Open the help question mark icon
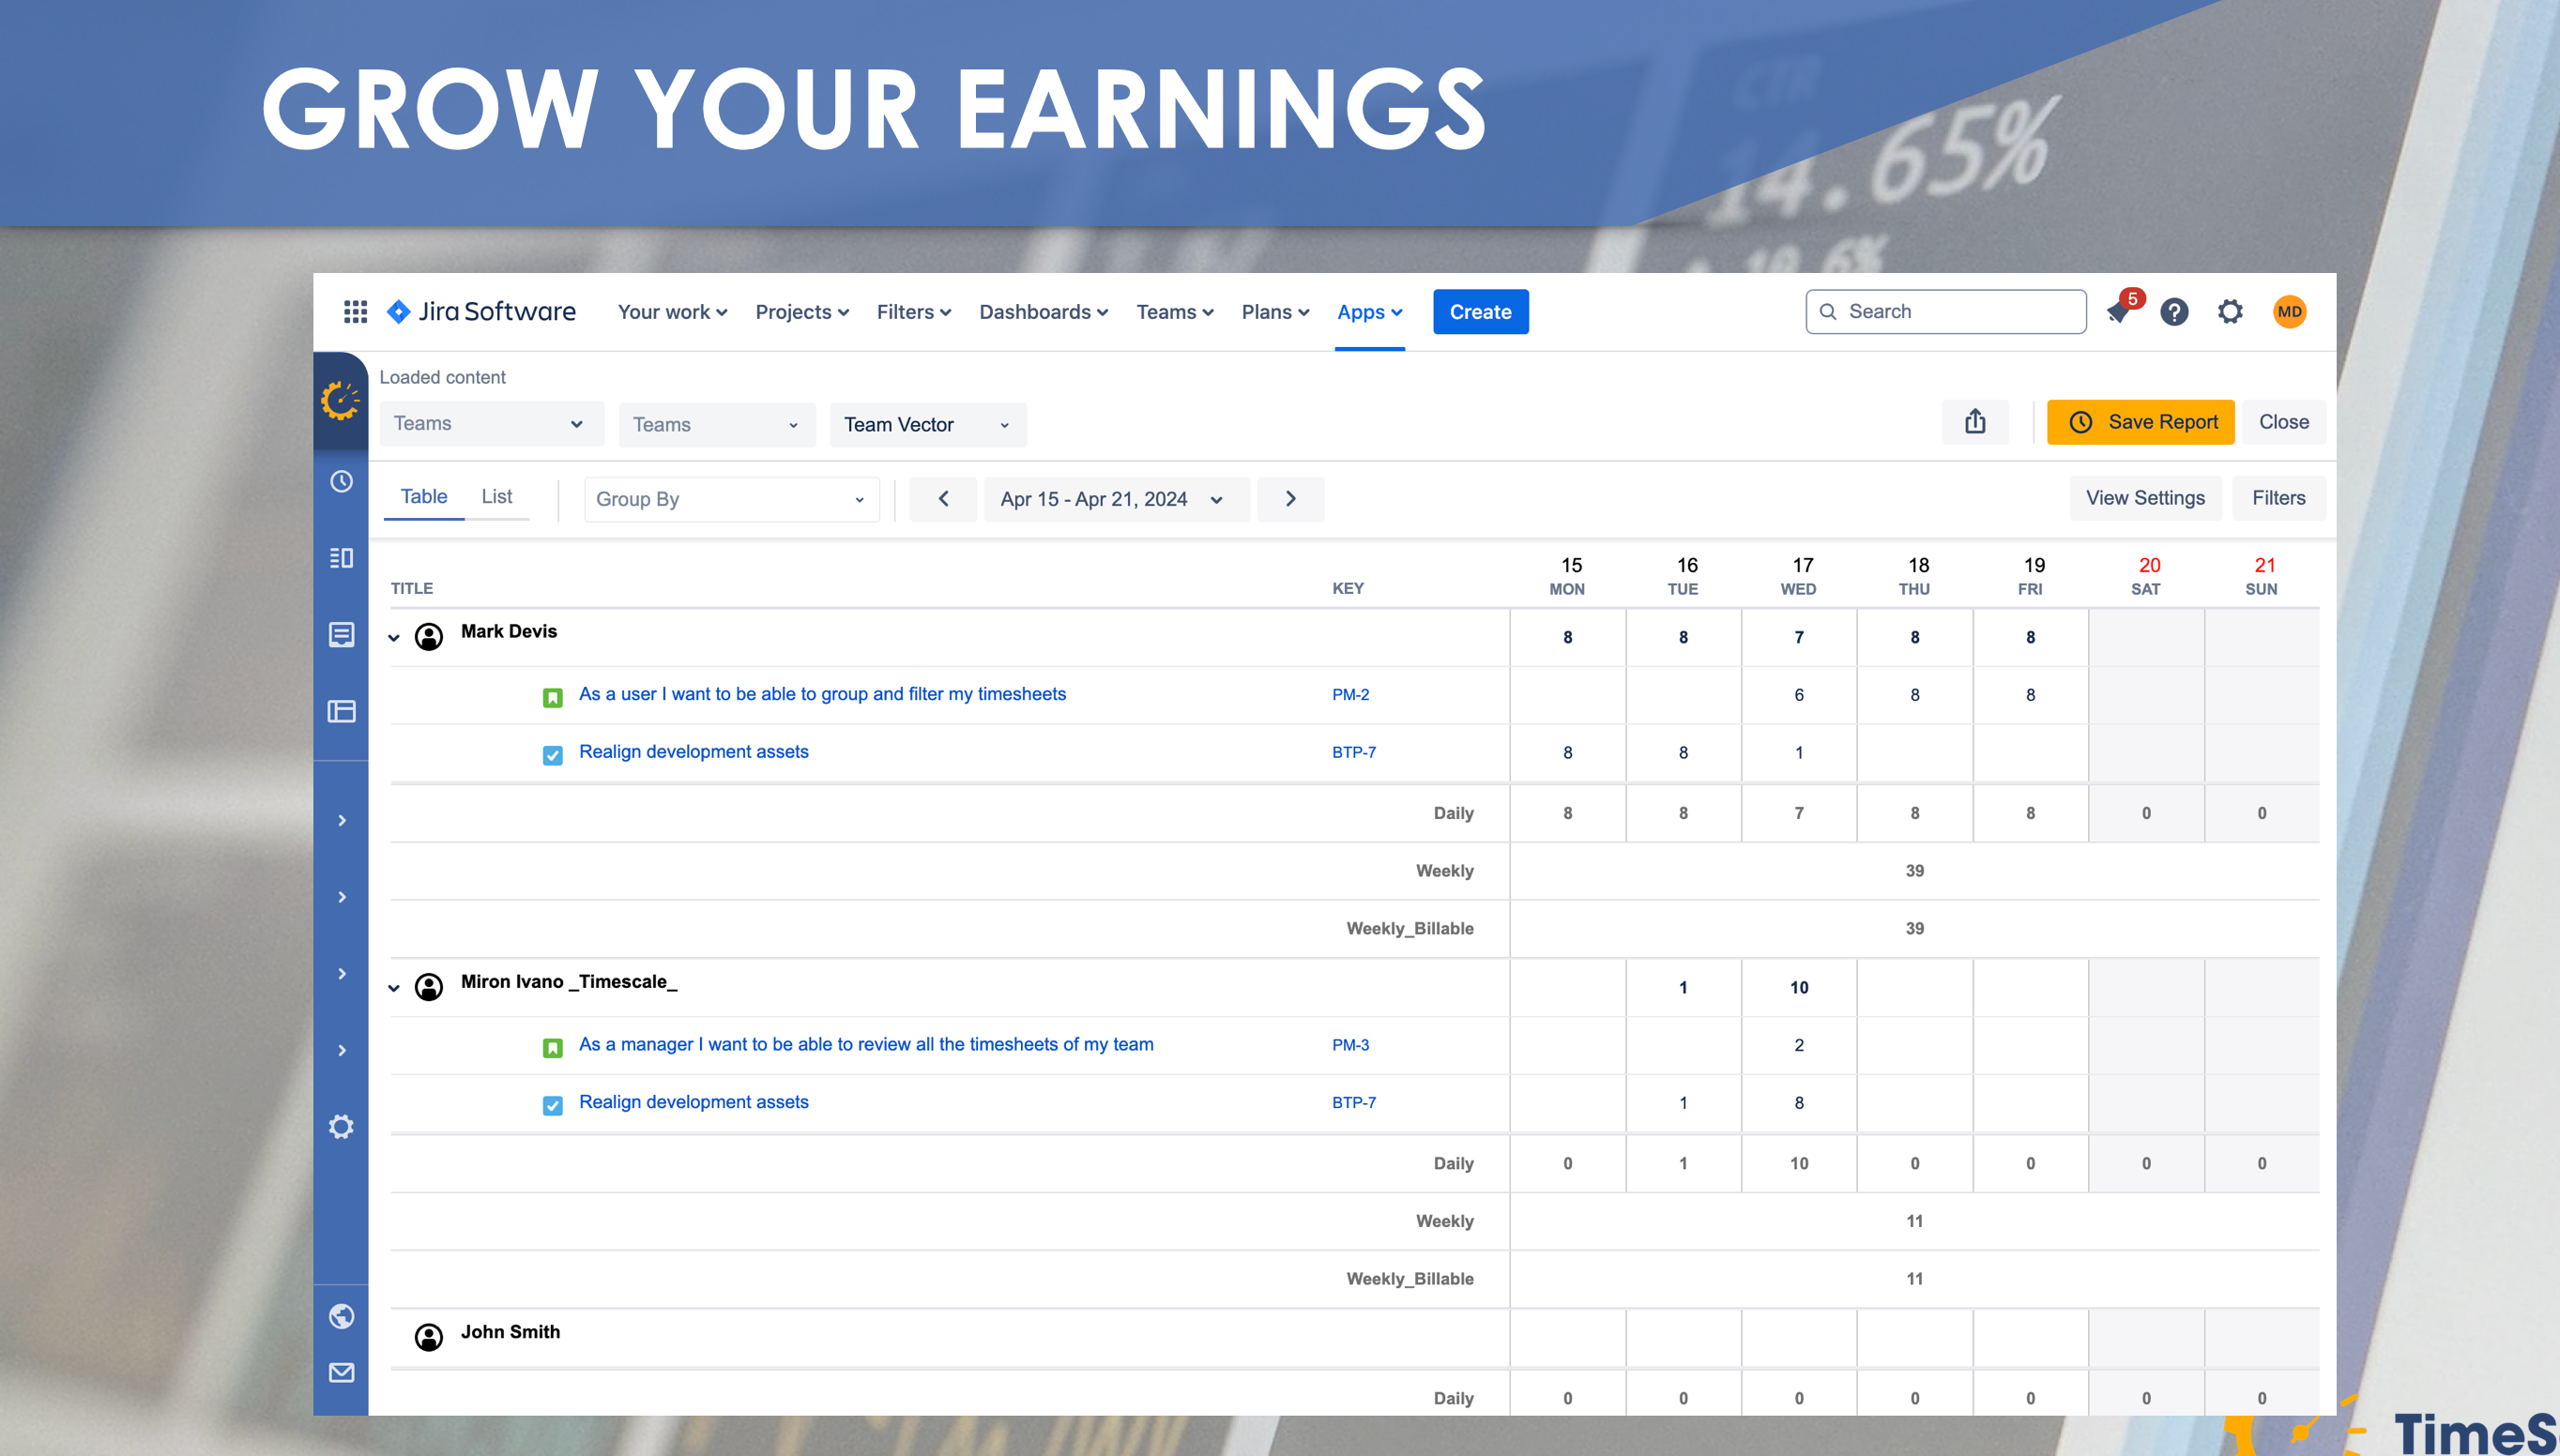 pyautogui.click(x=2174, y=312)
